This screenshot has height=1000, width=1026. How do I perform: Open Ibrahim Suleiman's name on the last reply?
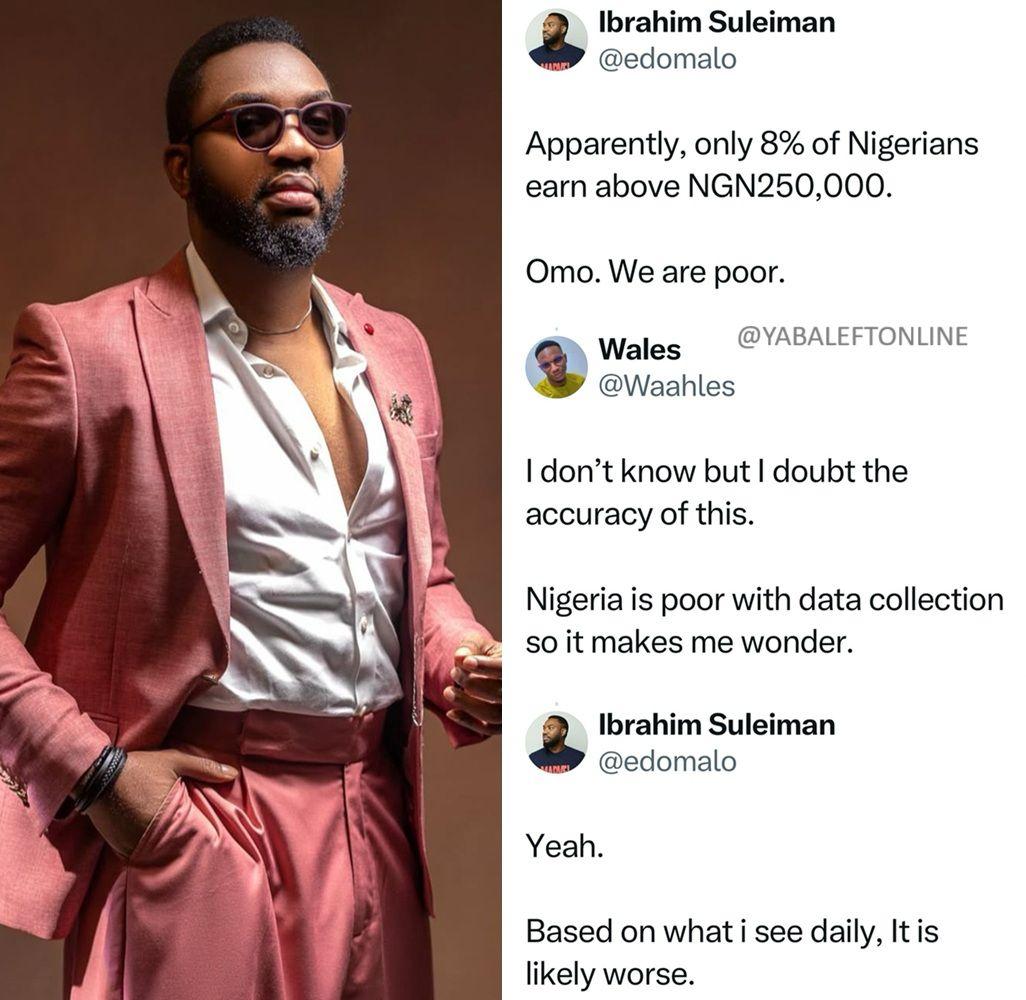coord(716,725)
